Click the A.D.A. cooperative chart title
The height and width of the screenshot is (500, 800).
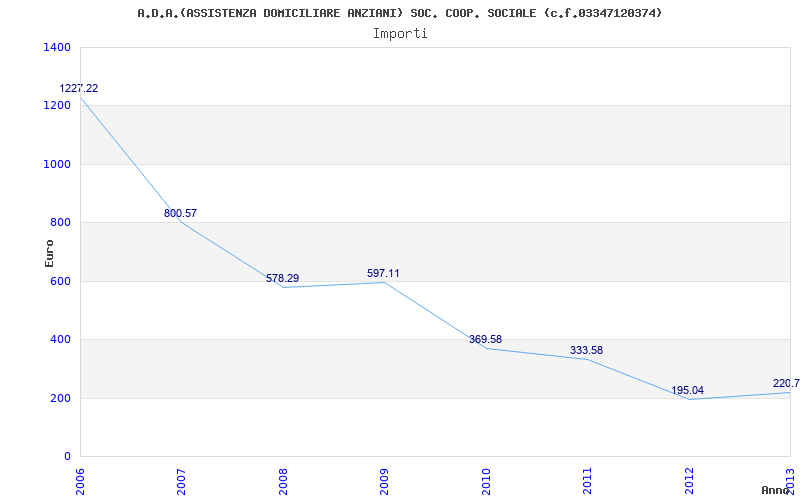point(399,13)
